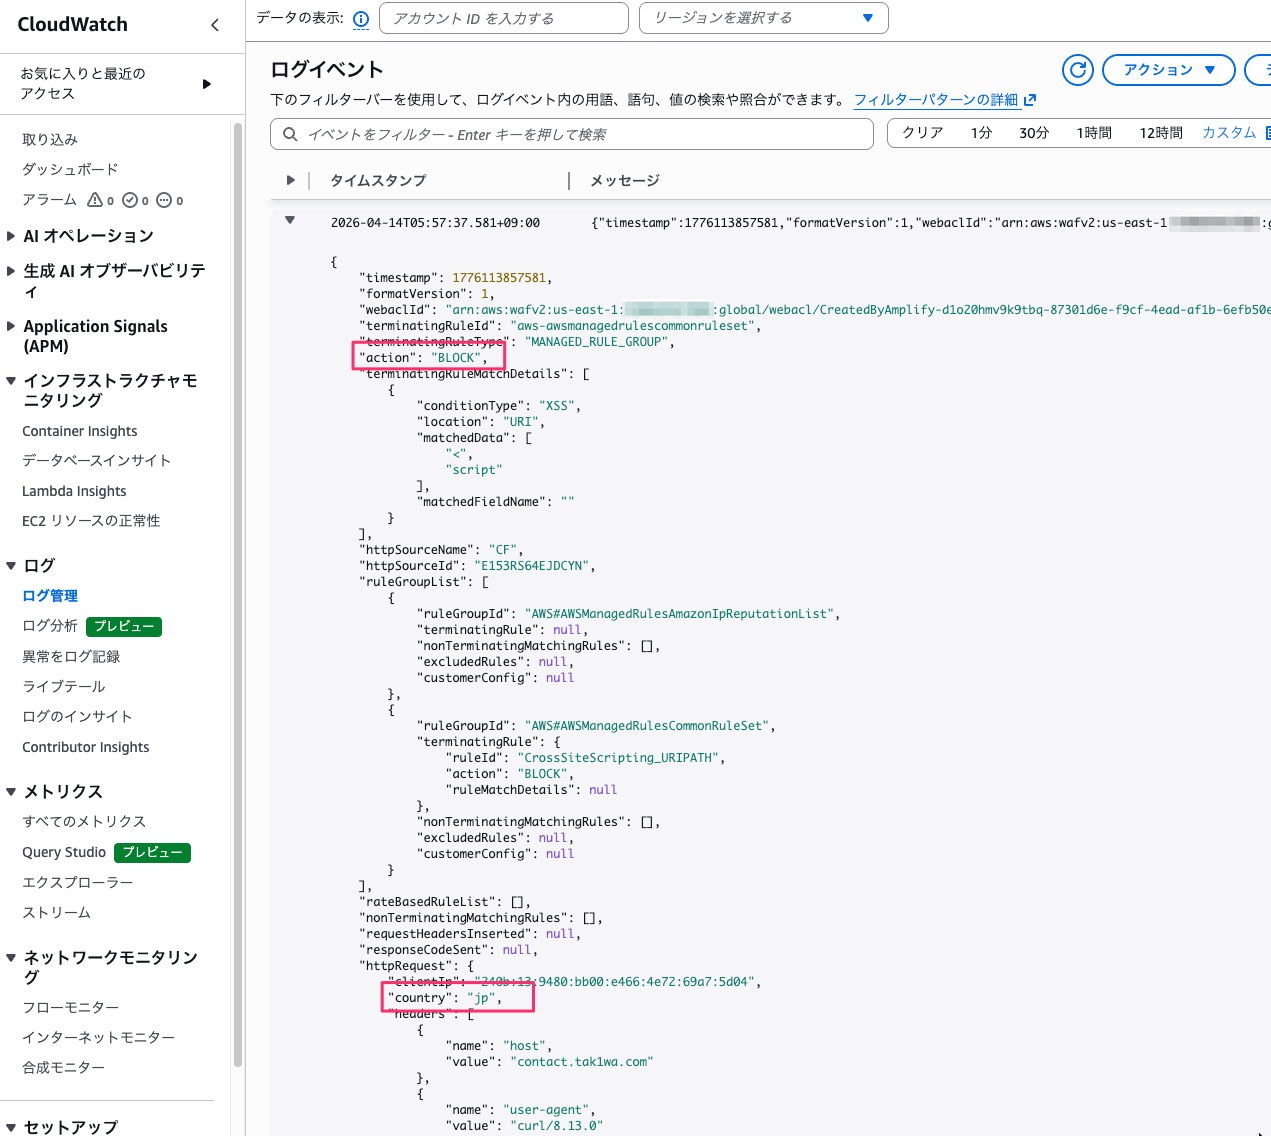Screen dimensions: 1271x1136
Task: Open ログのインサイト
Action: point(77,717)
